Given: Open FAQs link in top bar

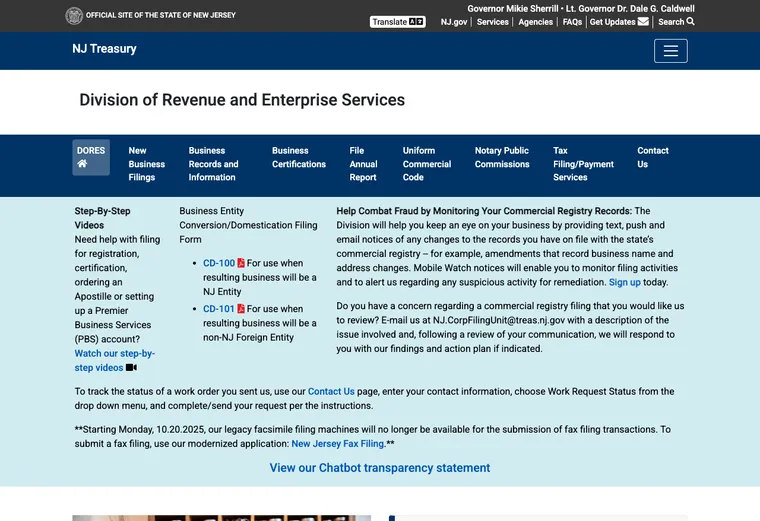Looking at the screenshot, I should (572, 22).
